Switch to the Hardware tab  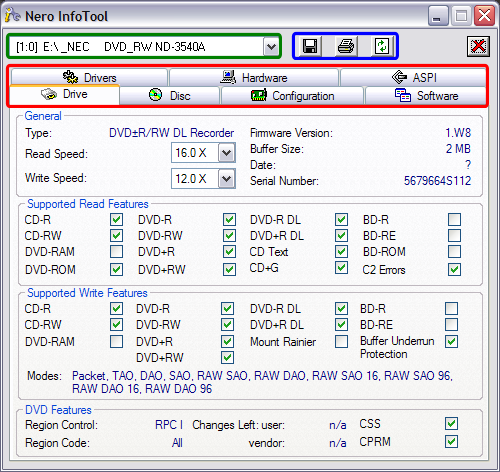point(254,77)
